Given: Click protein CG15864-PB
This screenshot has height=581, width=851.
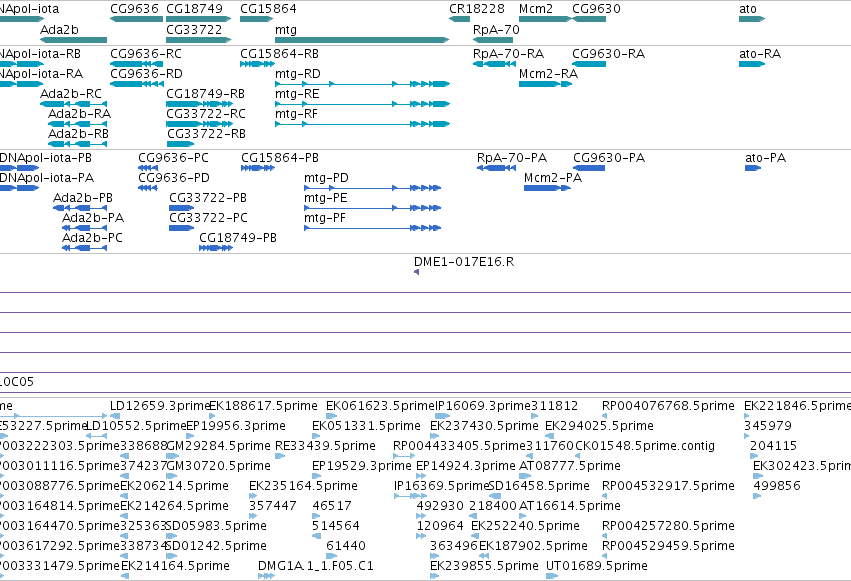Looking at the screenshot, I should 258,168.
